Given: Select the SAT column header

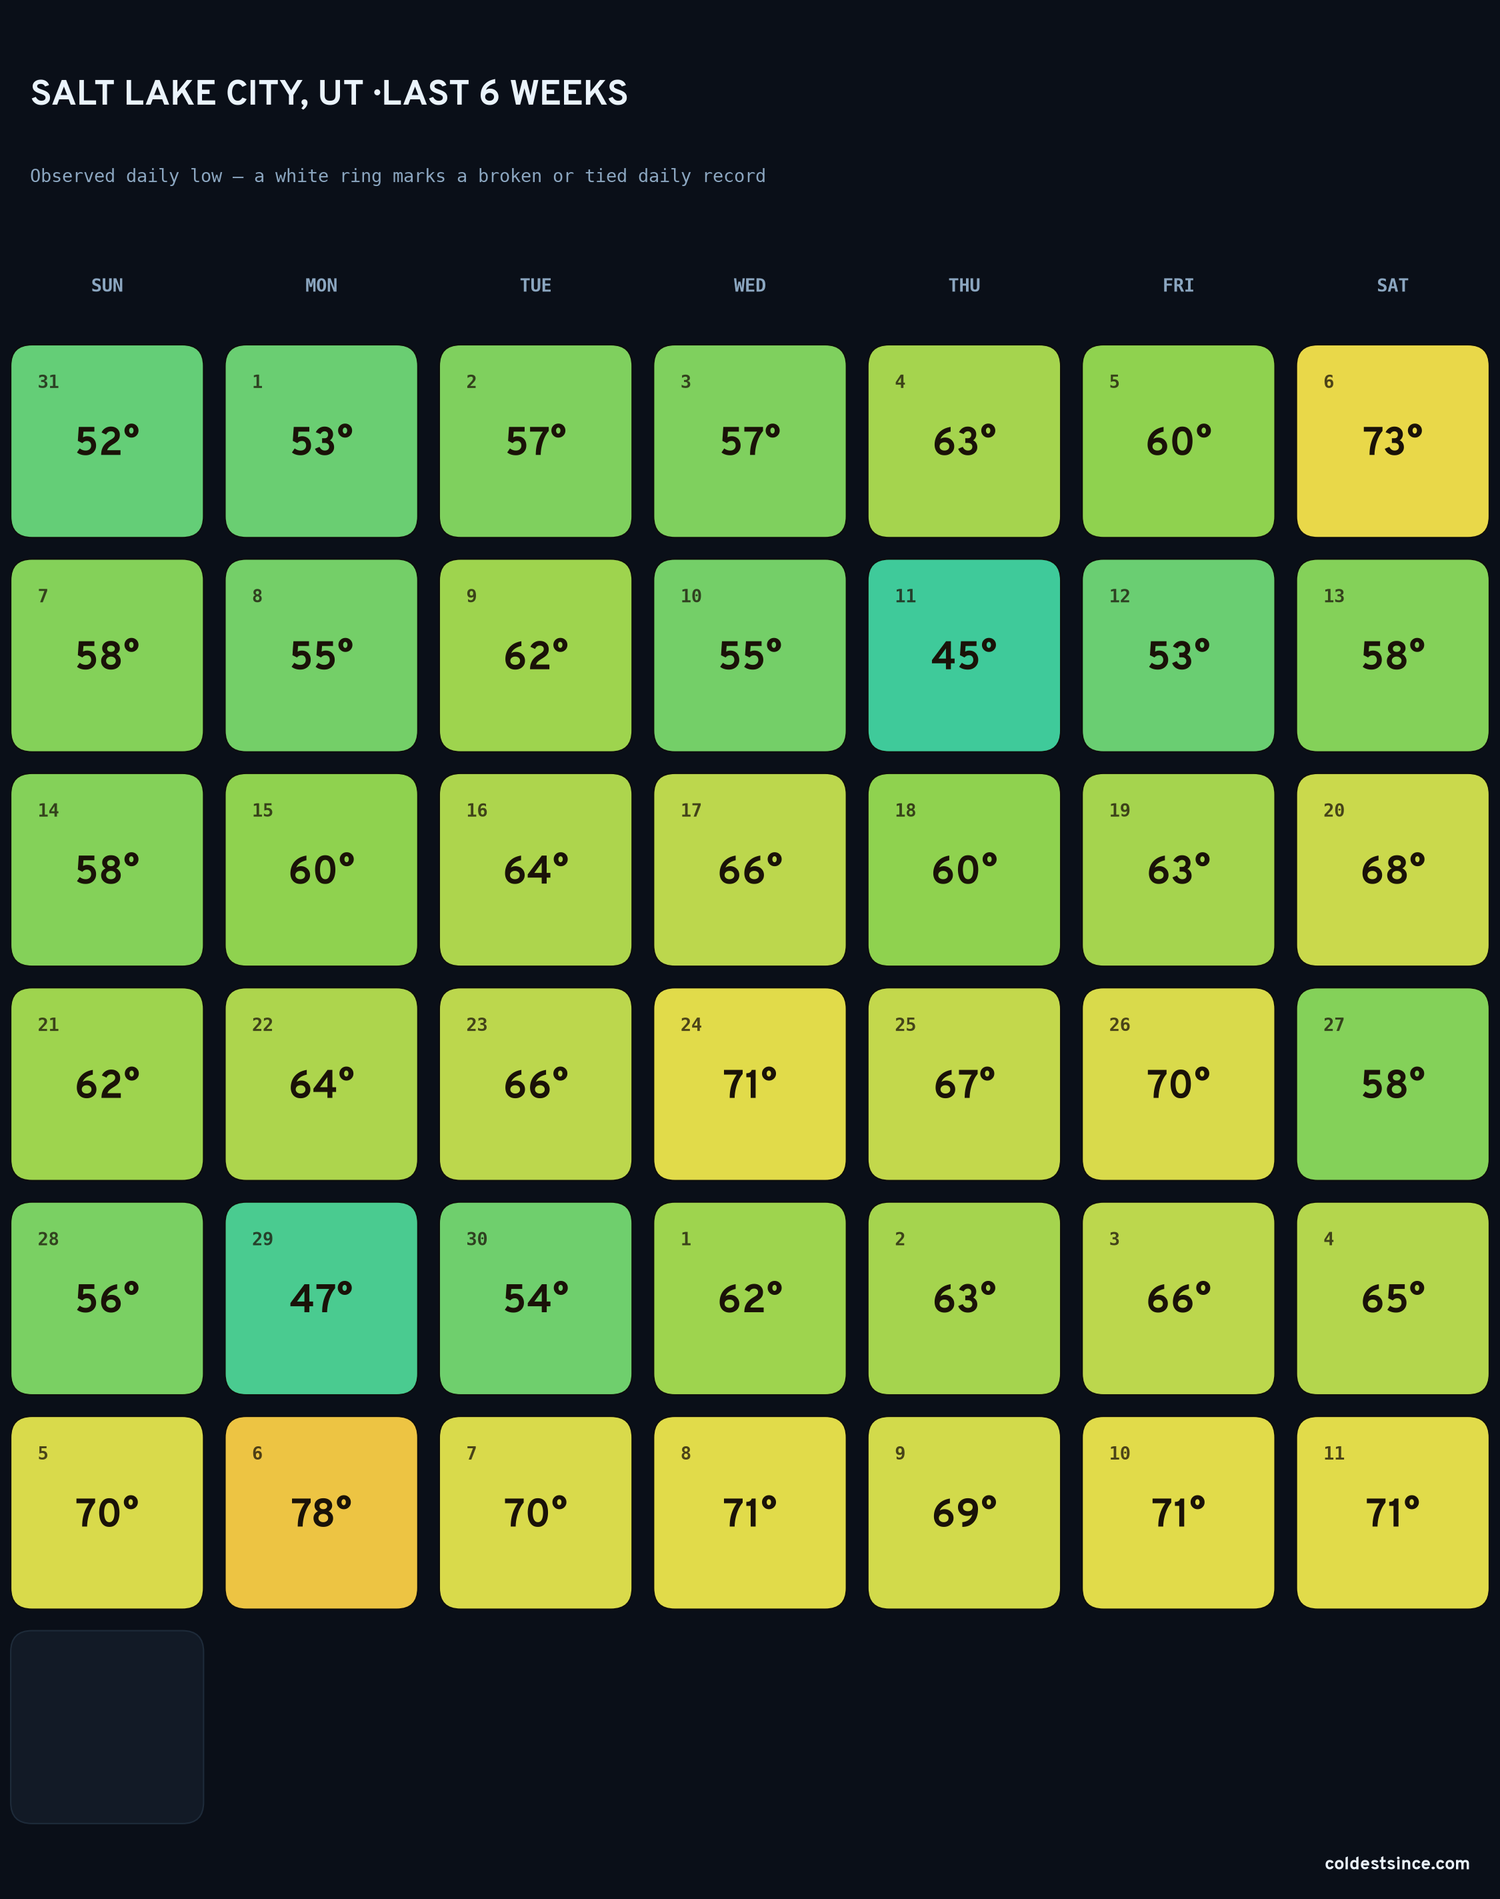Looking at the screenshot, I should (x=1392, y=285).
